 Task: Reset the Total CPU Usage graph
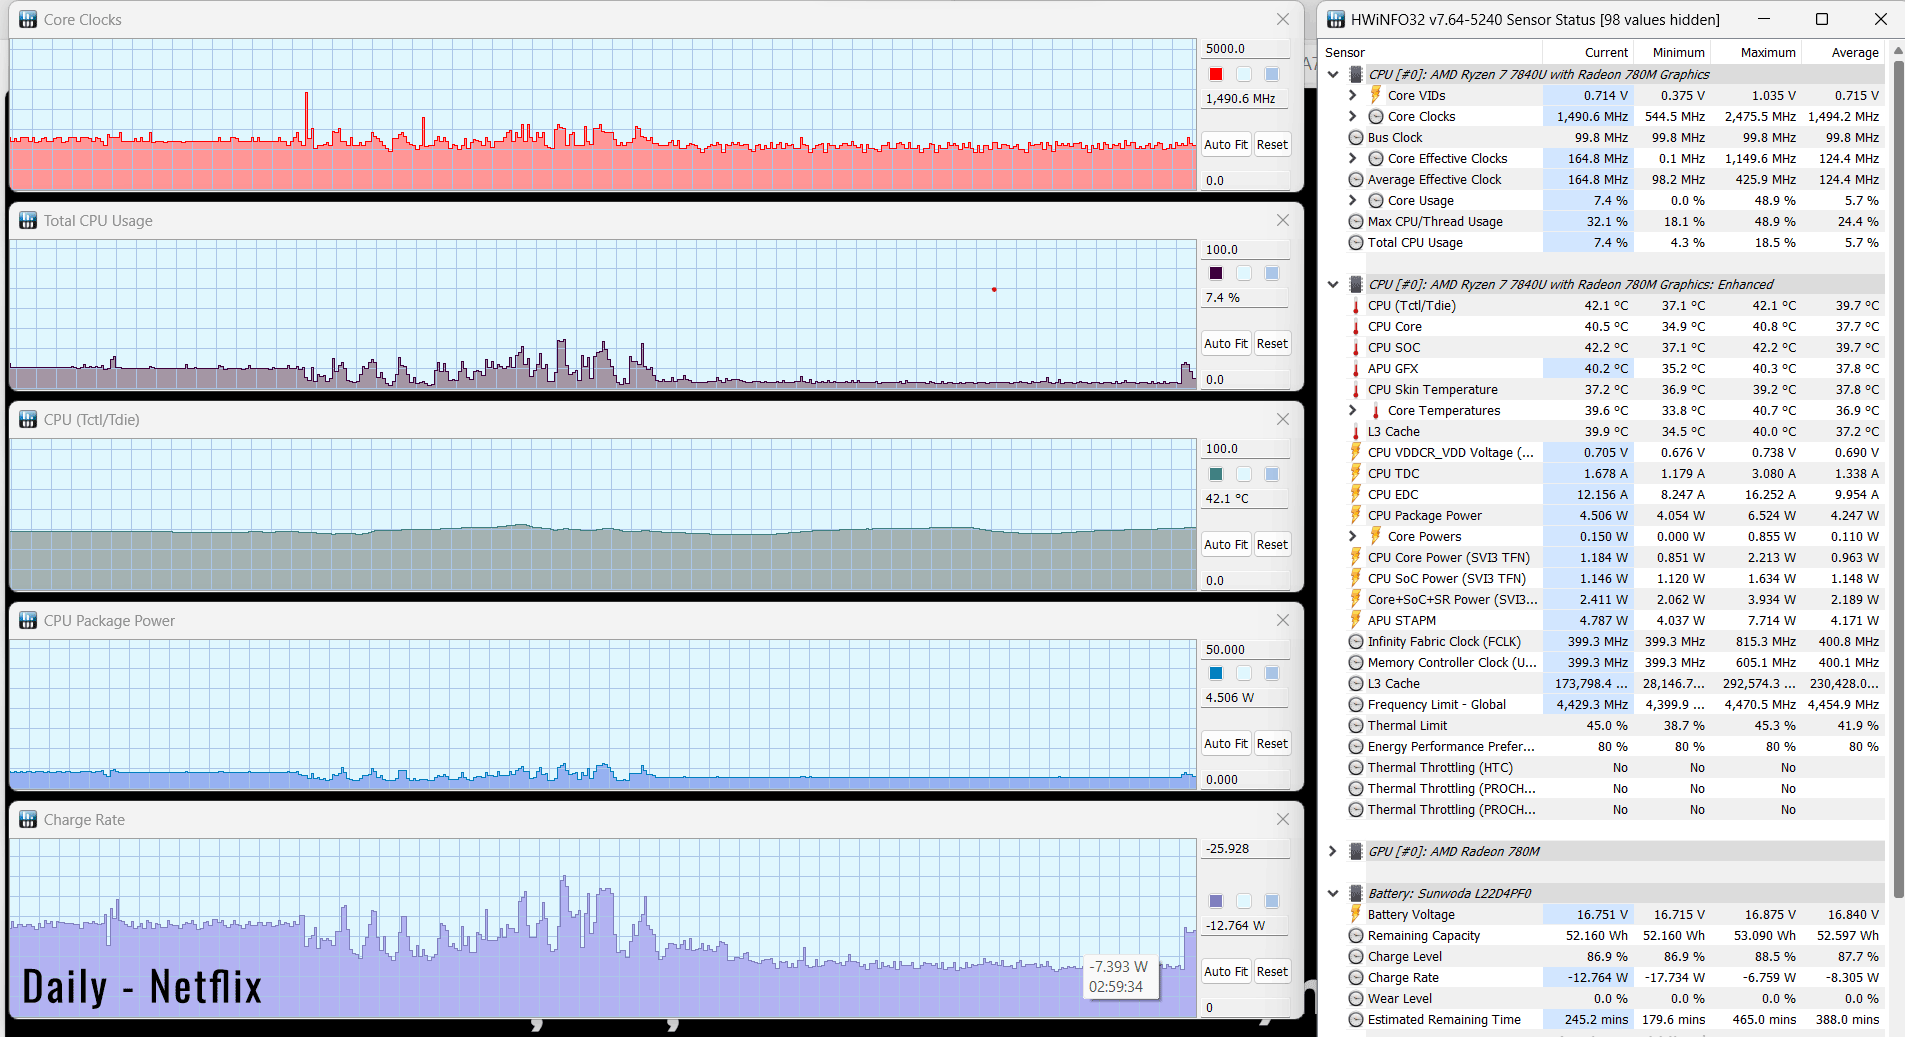1272,344
